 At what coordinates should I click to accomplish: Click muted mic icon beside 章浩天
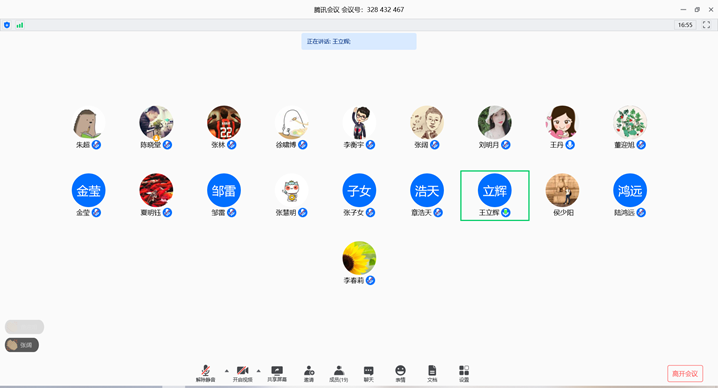coord(438,213)
